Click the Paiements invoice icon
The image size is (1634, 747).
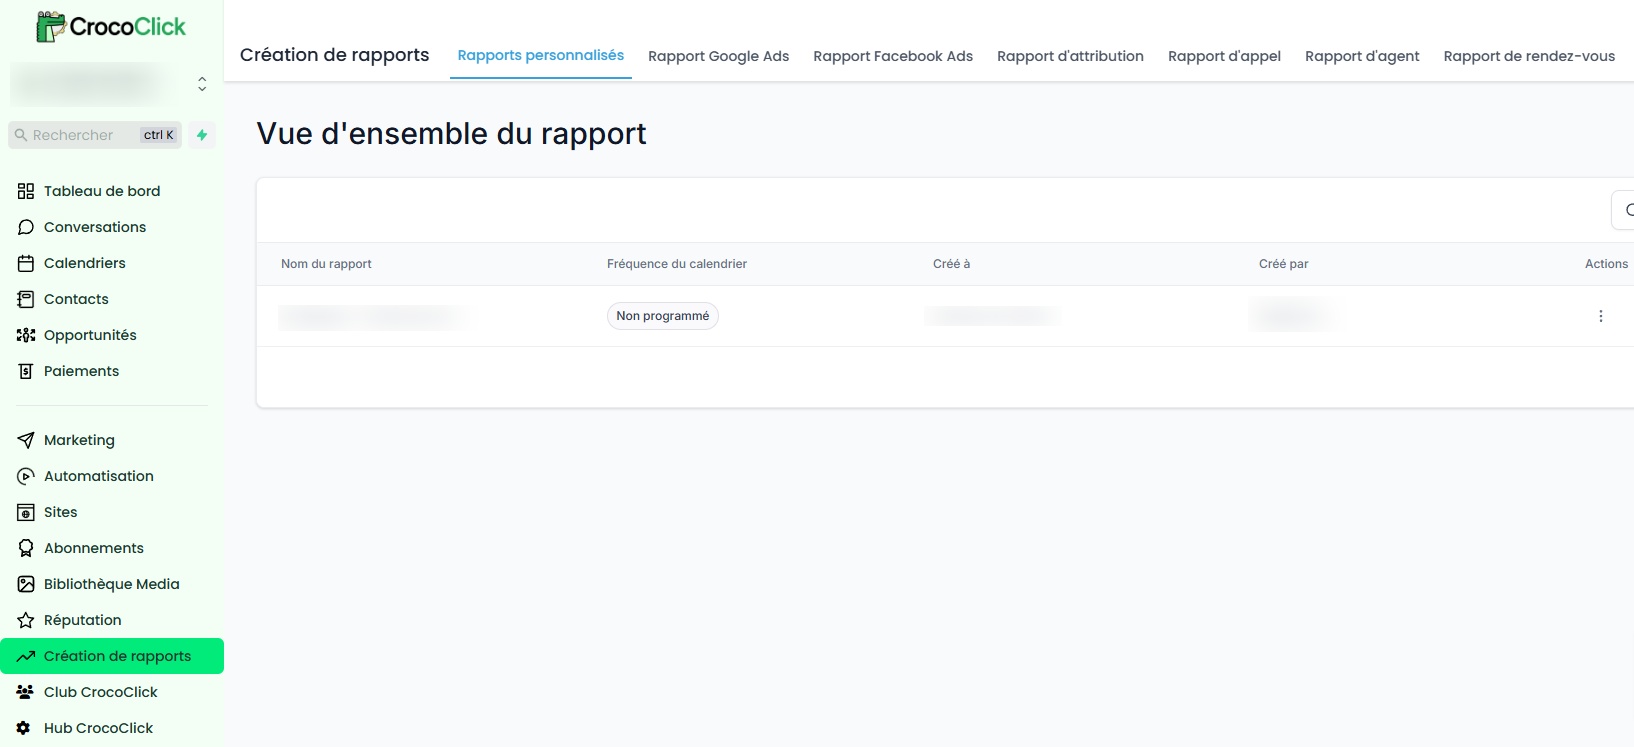26,371
